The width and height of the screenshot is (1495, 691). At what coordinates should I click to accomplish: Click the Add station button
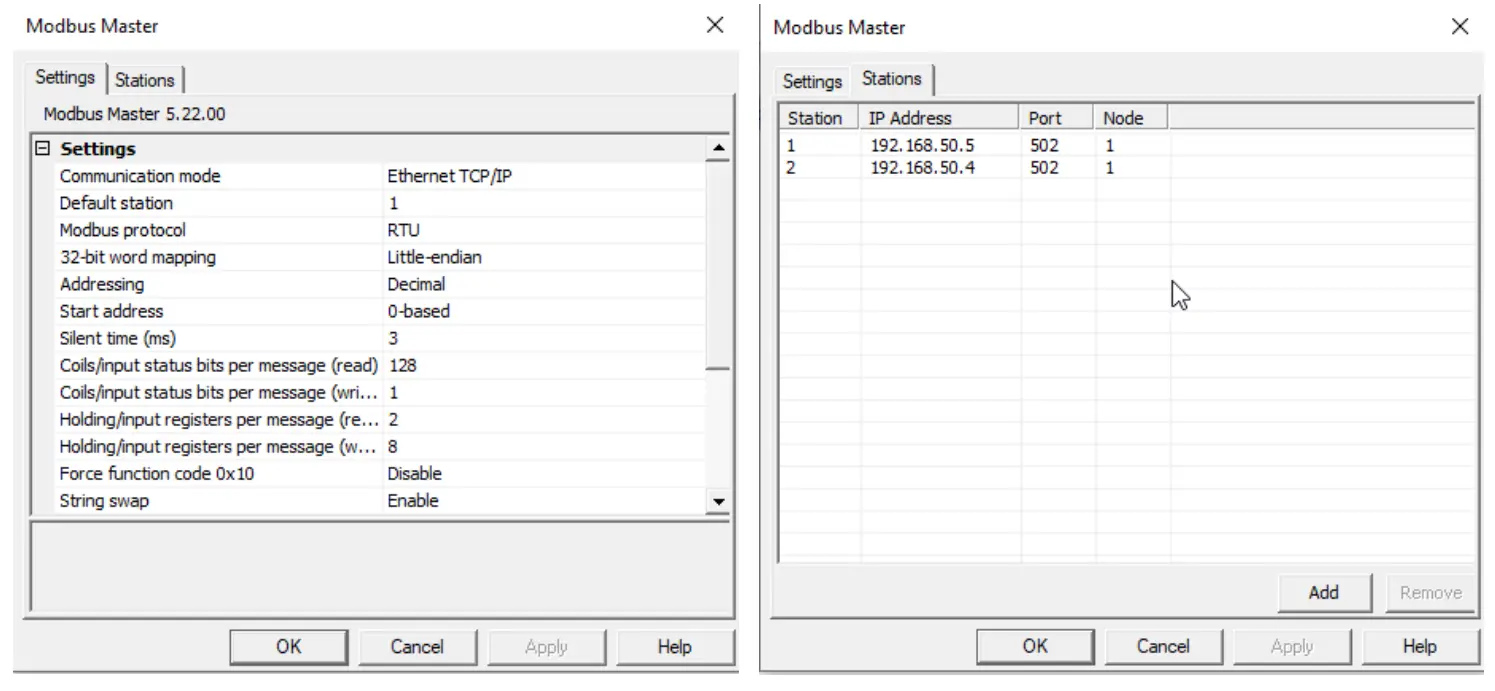[x=1324, y=592]
